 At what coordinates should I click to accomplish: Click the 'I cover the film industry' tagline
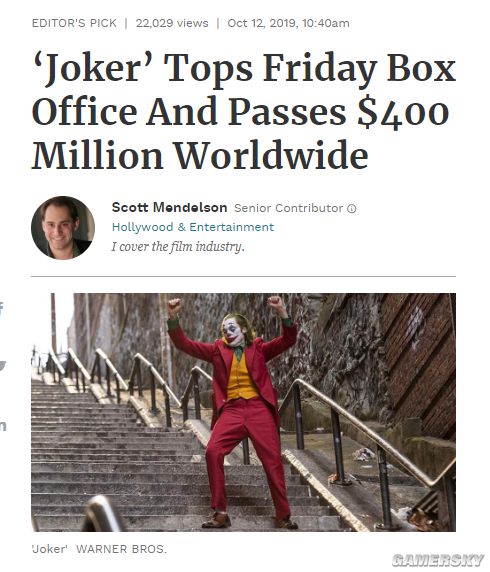click(x=178, y=247)
